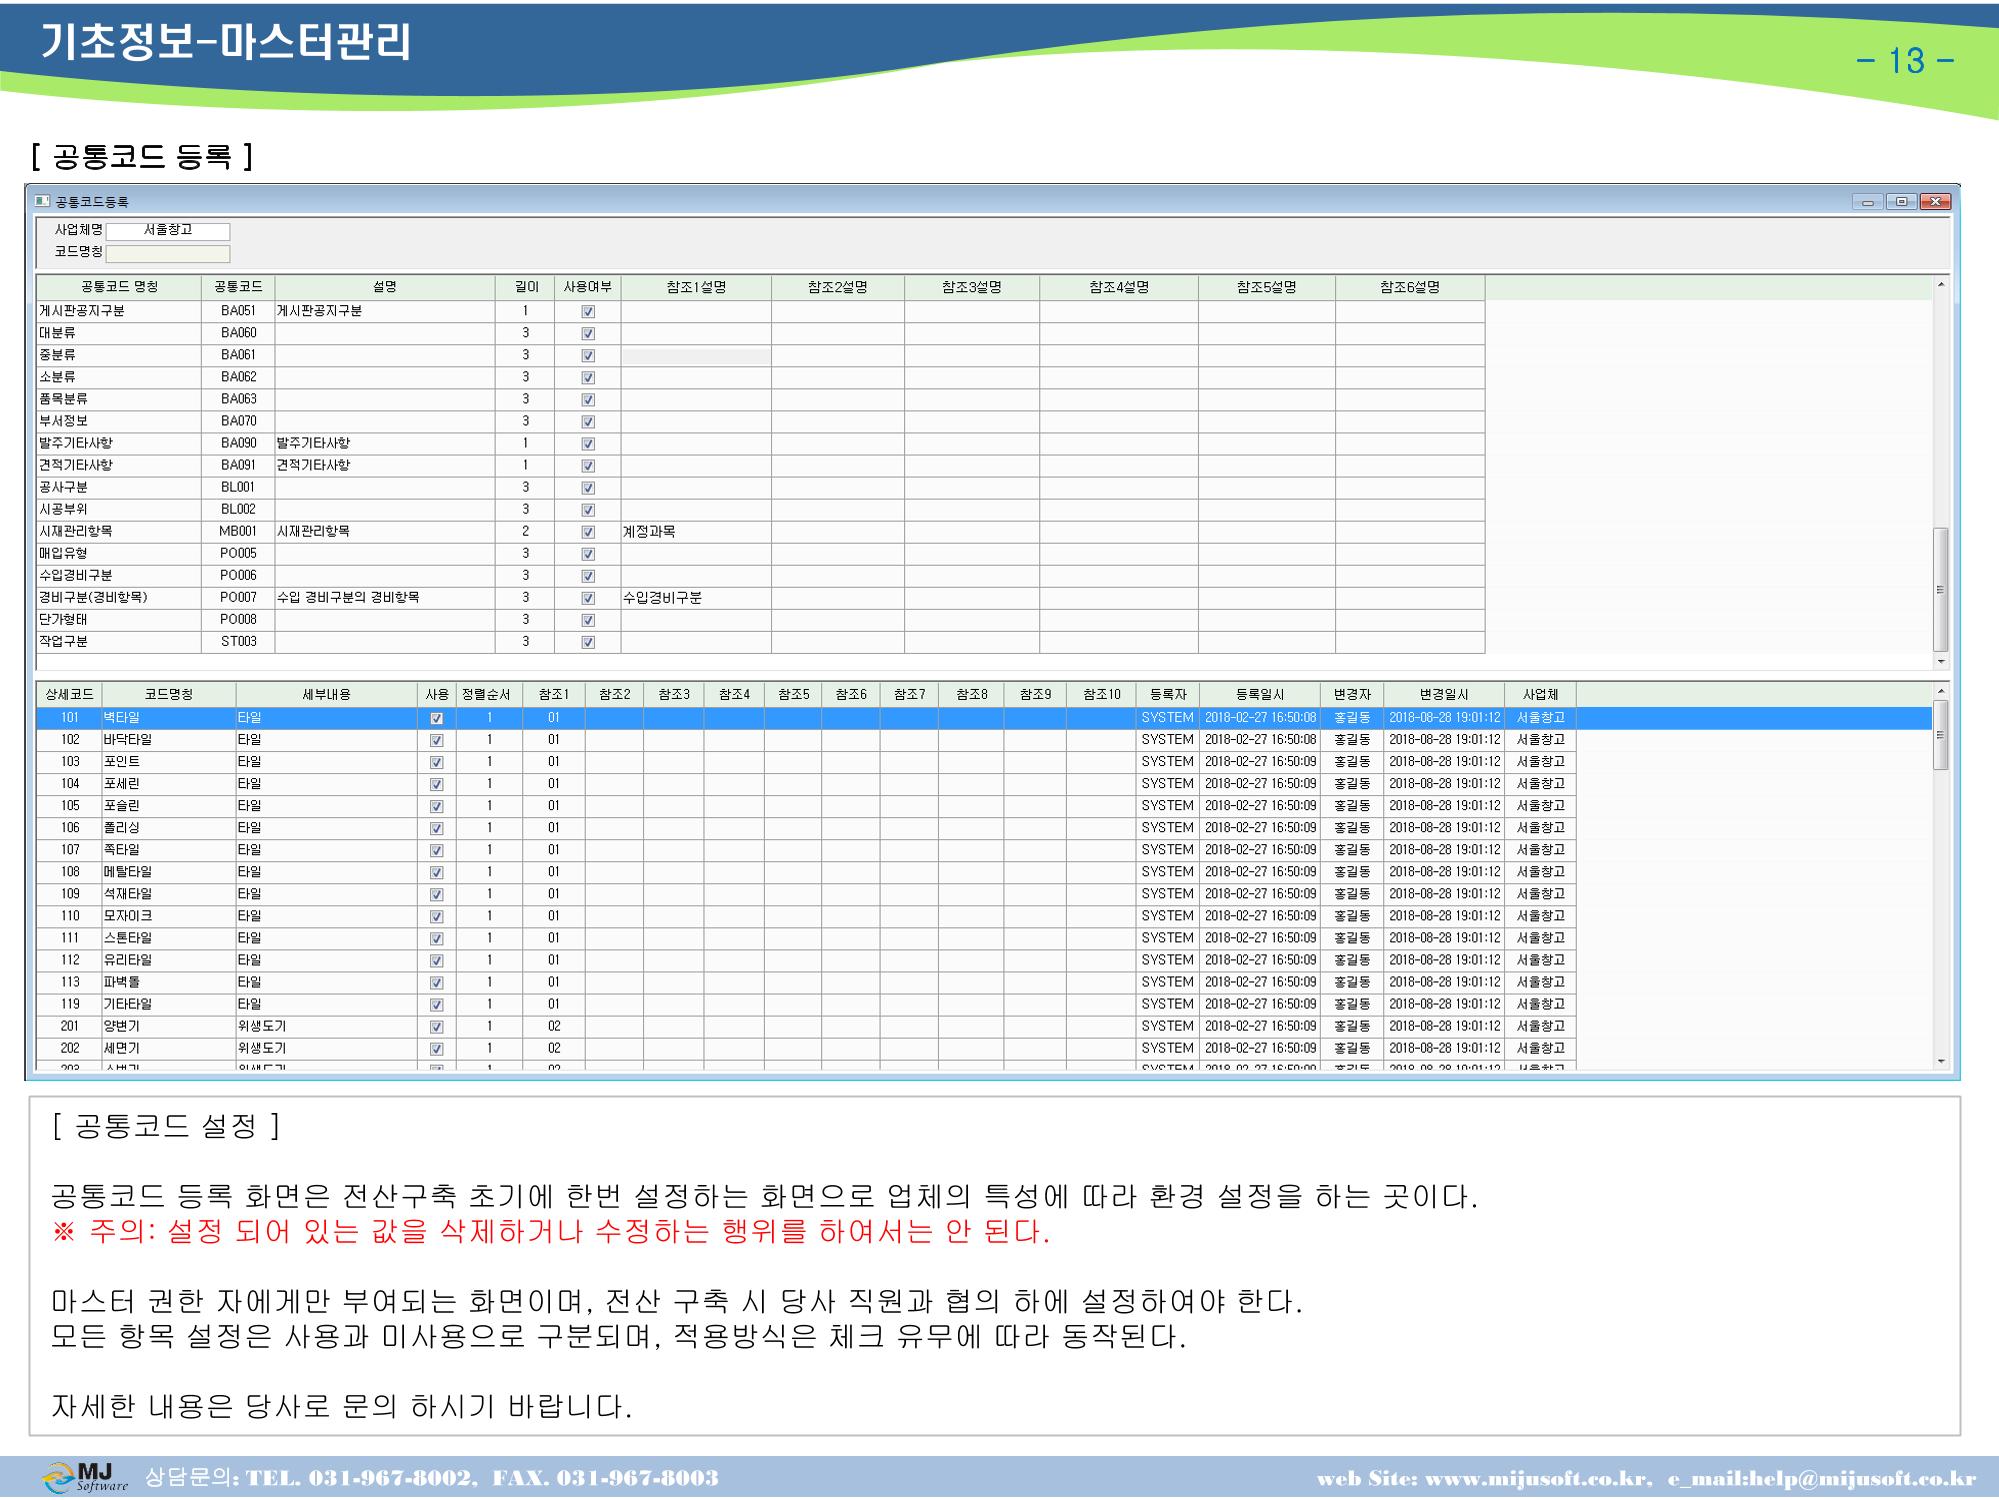Toggle 사용여부 checkbox for 게시판공지구분 BA051

(x=588, y=312)
